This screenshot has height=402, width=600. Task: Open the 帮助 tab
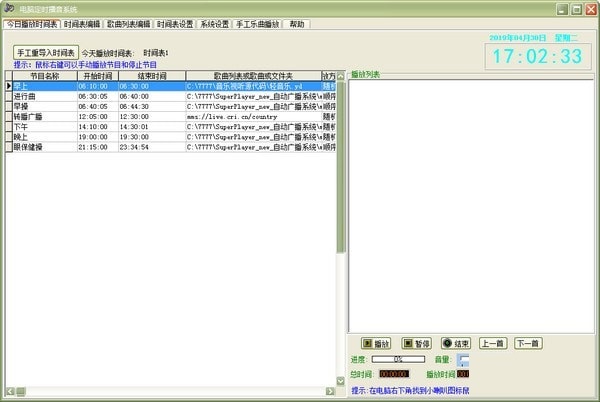[x=297, y=23]
